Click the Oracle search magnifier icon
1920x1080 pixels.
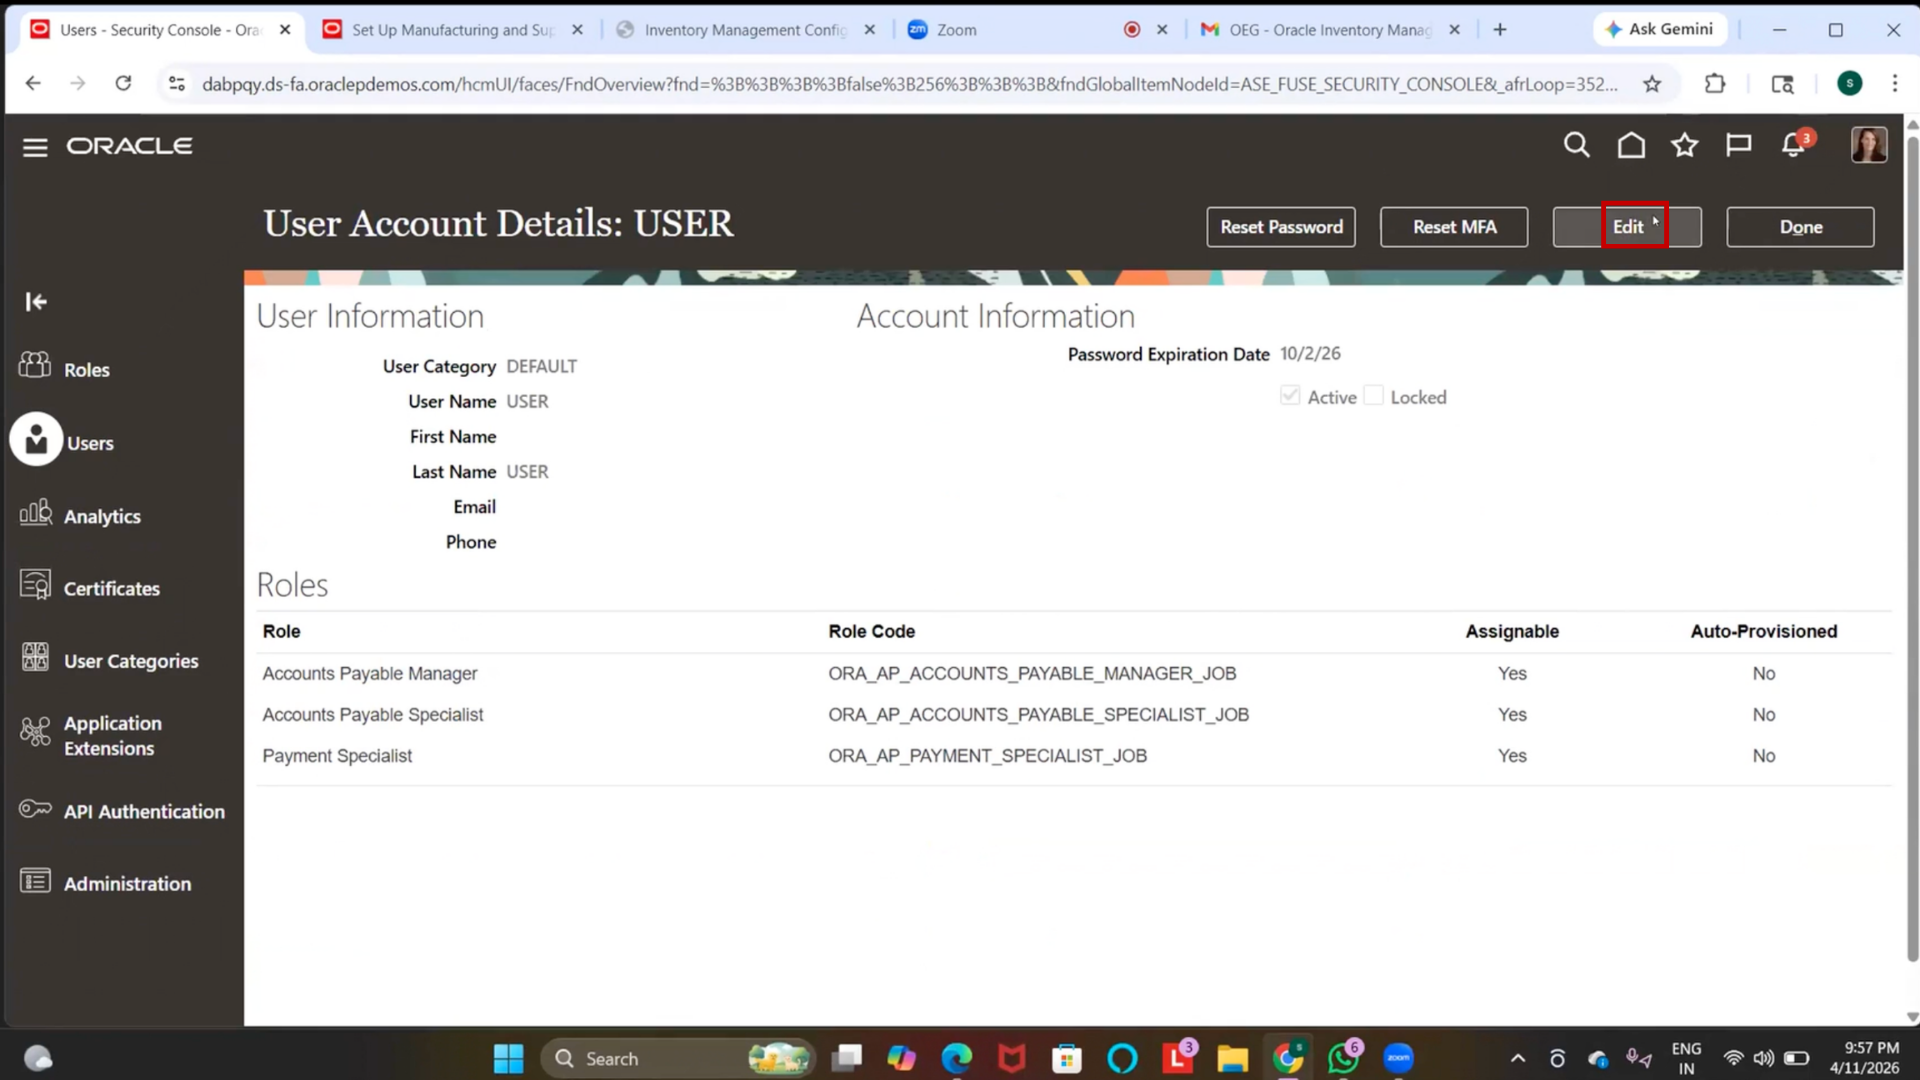[1576, 146]
